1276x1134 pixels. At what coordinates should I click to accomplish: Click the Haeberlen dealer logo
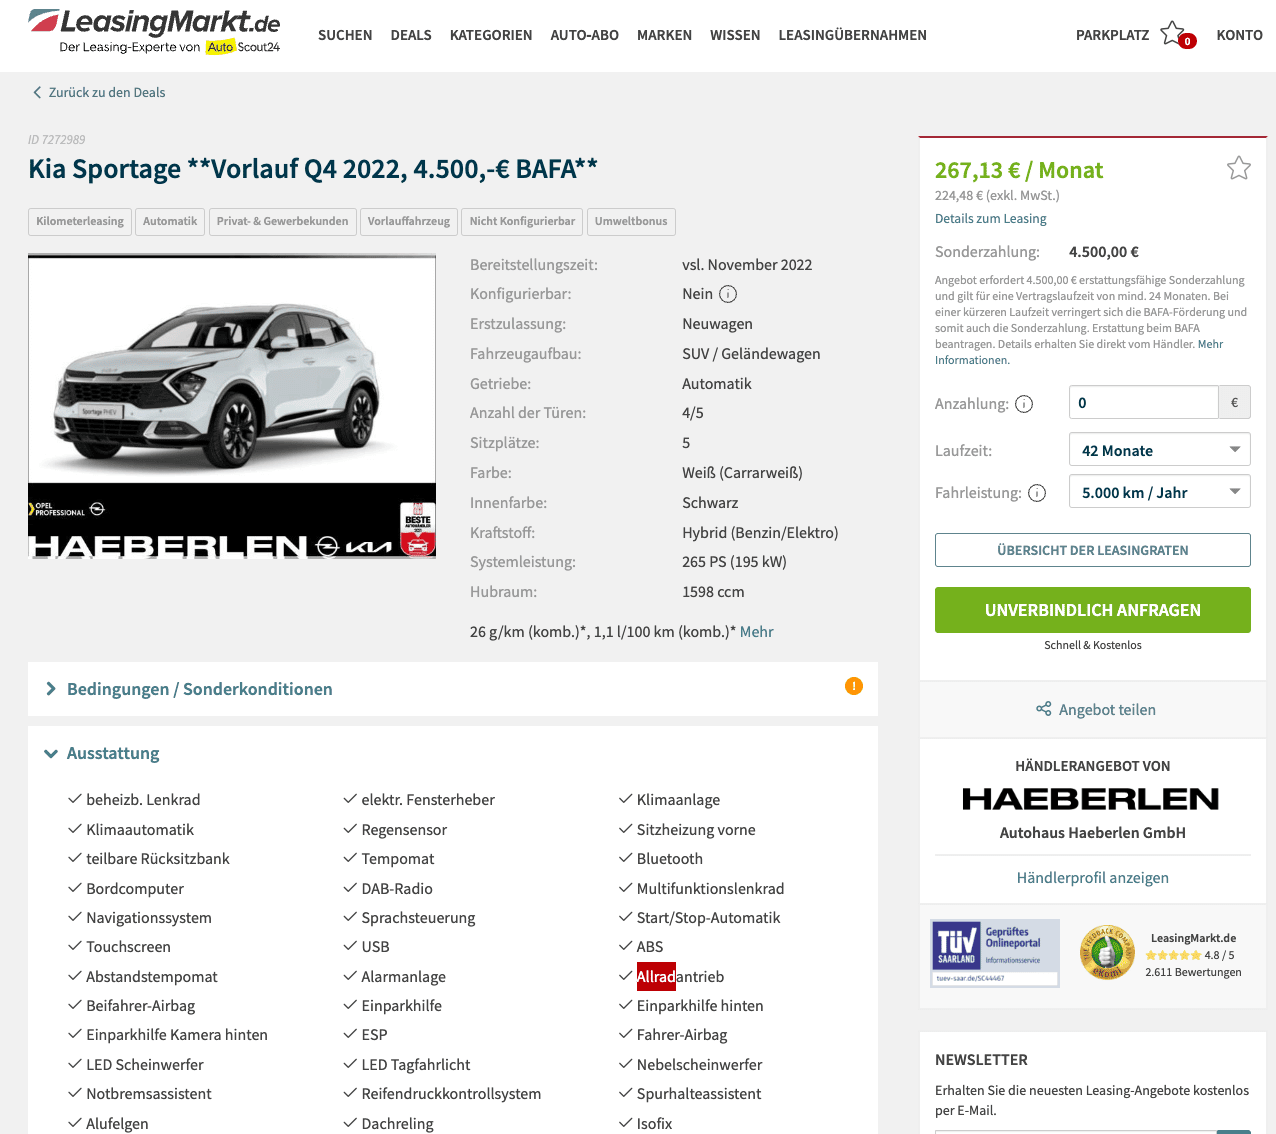[1091, 799]
